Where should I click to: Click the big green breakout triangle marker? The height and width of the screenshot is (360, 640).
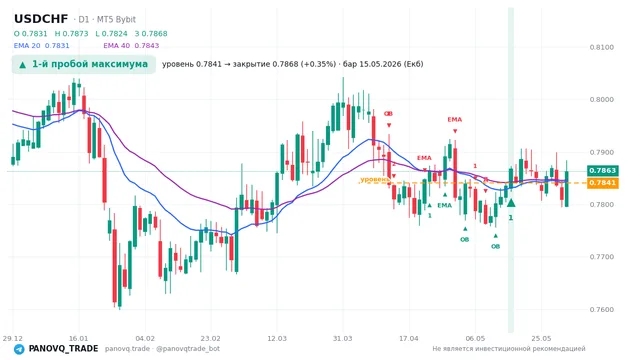tap(511, 202)
